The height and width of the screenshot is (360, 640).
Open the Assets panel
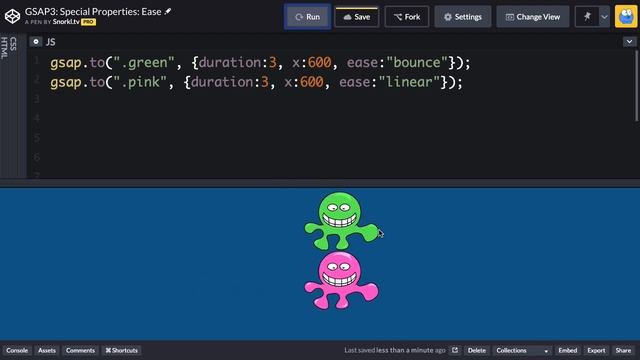[47, 350]
